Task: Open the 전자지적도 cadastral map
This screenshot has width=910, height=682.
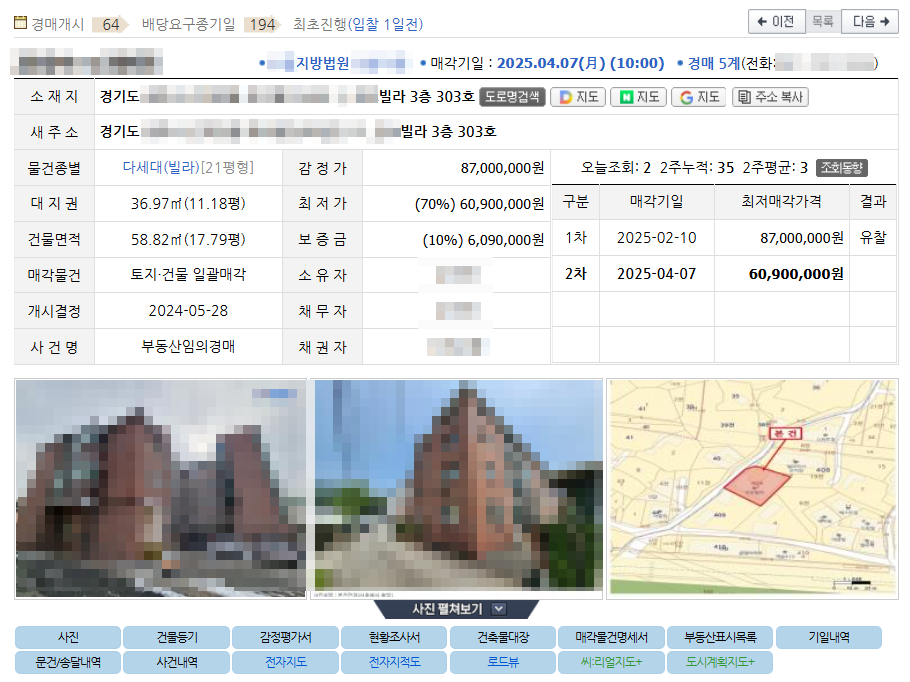Action: point(393,662)
